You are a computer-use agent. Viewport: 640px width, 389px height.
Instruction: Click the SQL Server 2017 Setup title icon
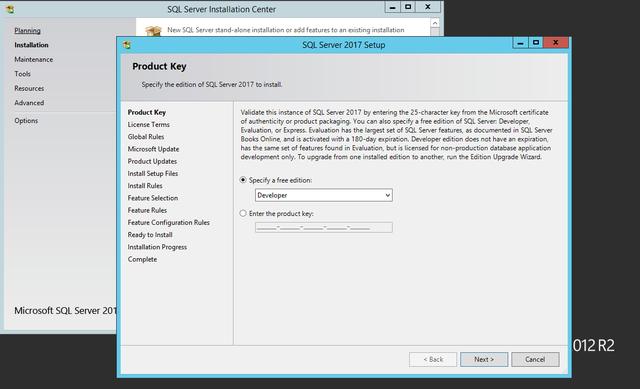coord(127,45)
